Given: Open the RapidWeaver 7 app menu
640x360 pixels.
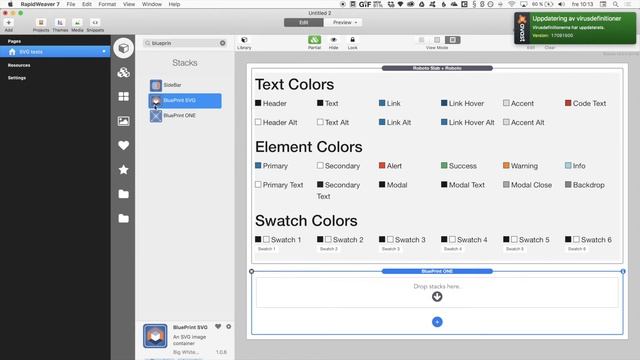Looking at the screenshot, I should (x=40, y=4).
